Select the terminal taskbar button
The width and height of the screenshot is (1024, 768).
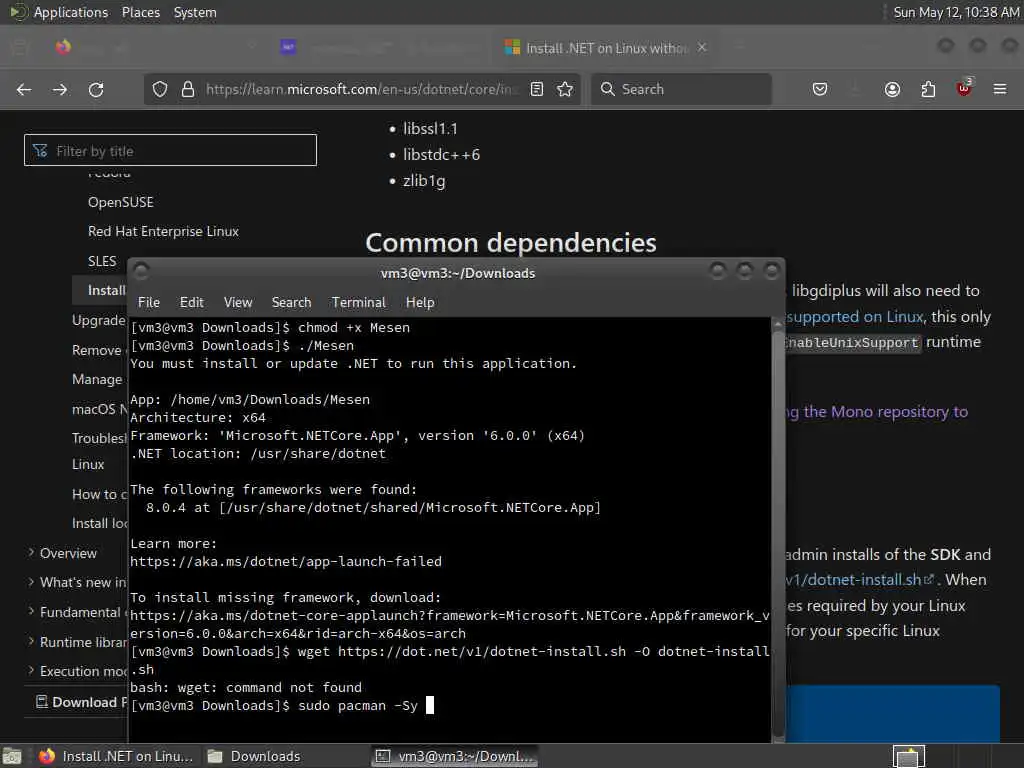(x=455, y=756)
